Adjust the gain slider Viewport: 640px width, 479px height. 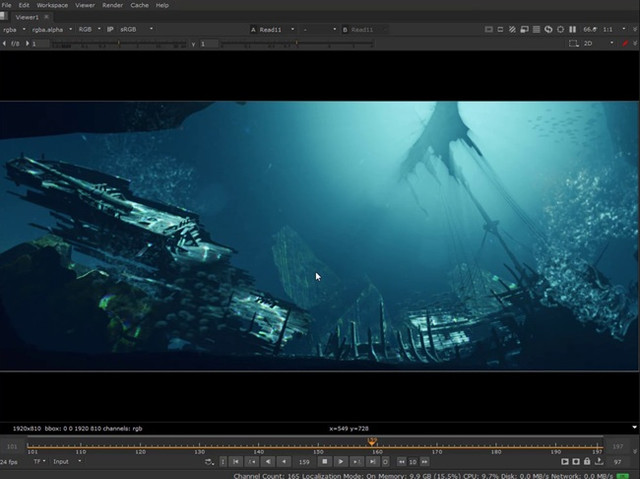tap(119, 43)
